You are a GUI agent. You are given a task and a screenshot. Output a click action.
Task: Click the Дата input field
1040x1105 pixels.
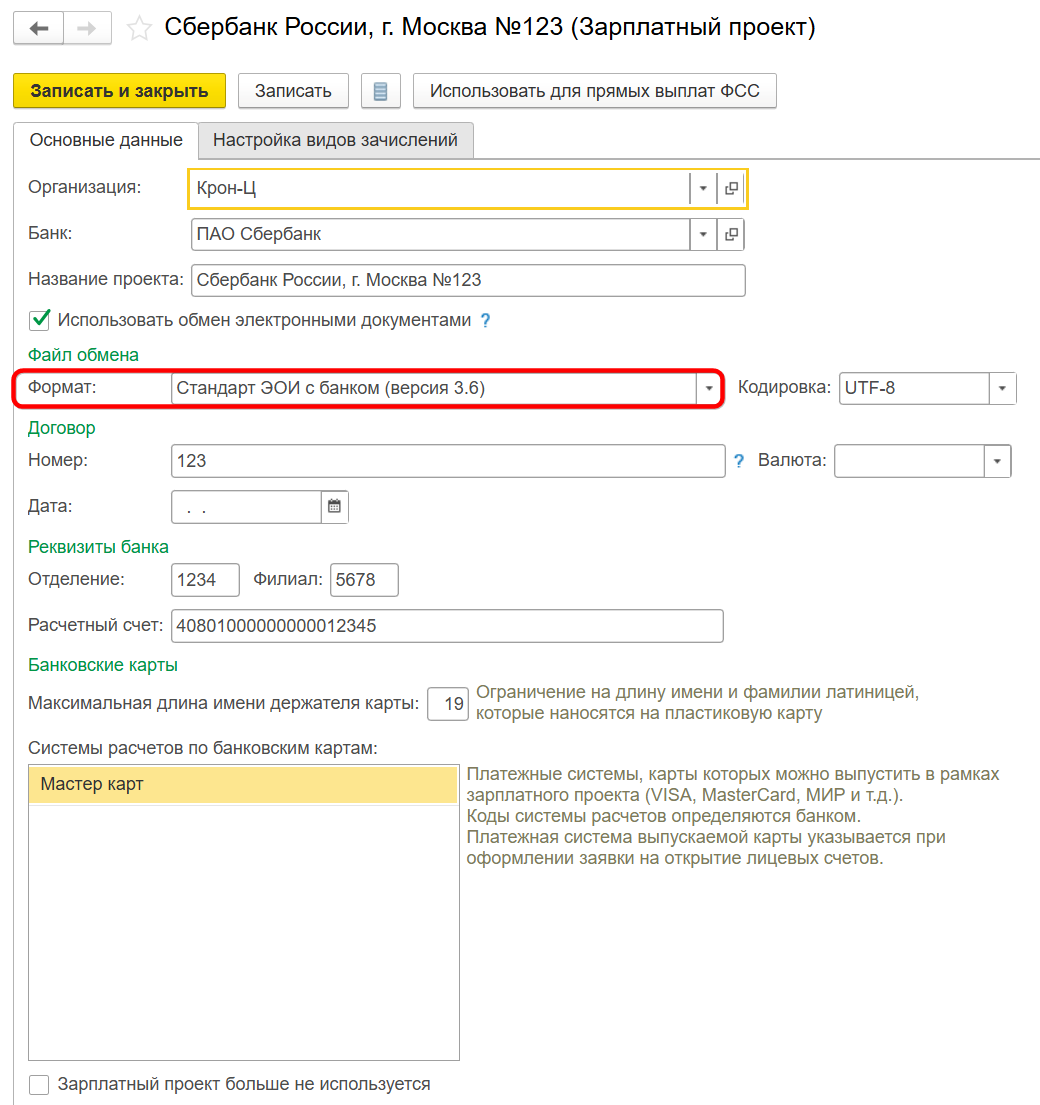247,507
